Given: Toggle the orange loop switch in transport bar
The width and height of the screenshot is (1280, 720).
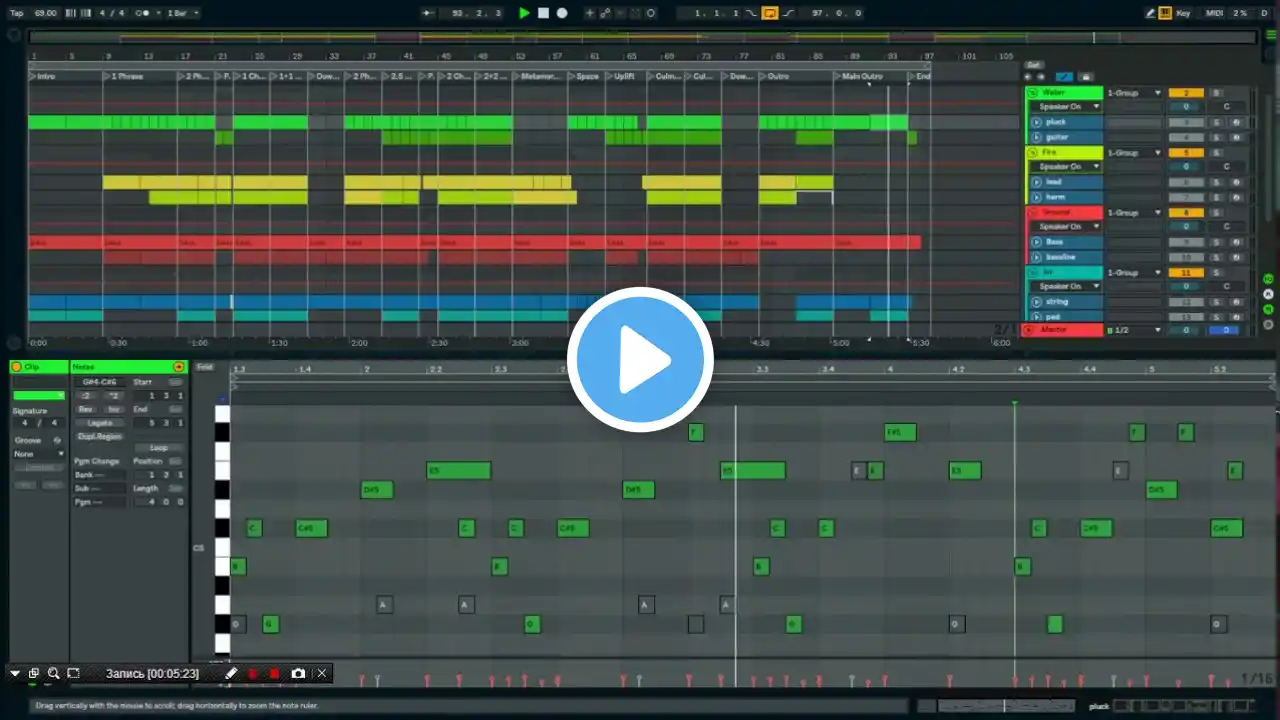Looking at the screenshot, I should pyautogui.click(x=769, y=13).
